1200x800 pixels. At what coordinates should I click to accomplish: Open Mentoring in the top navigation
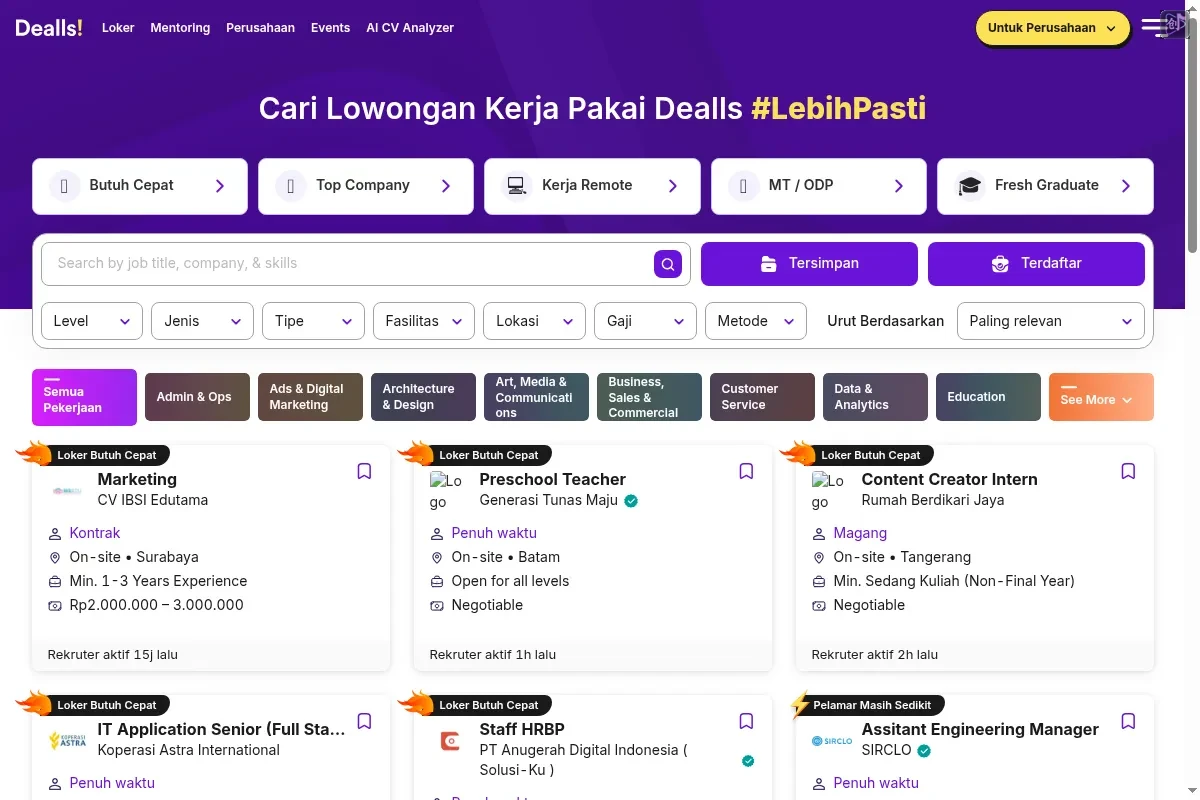(180, 28)
